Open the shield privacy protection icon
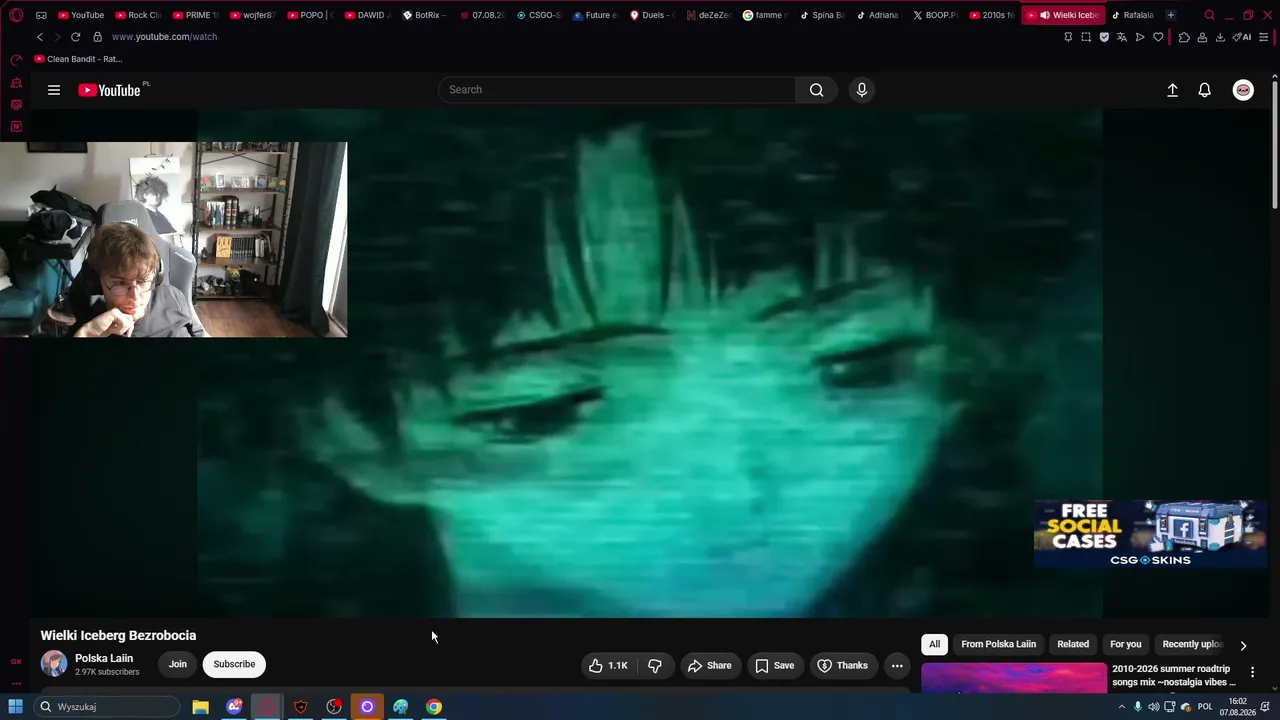Screen dimensions: 1280x720 point(1104,37)
